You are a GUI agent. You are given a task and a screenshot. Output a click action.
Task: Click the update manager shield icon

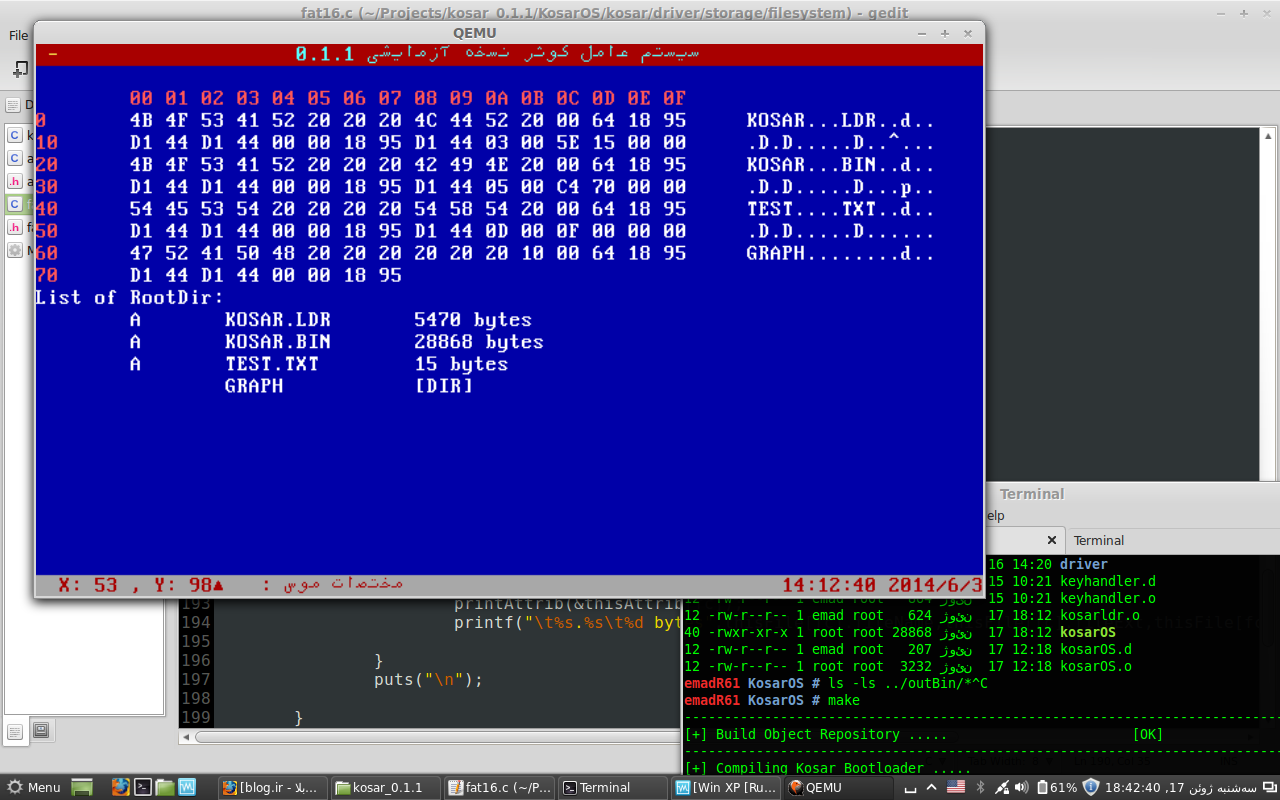coord(1091,787)
